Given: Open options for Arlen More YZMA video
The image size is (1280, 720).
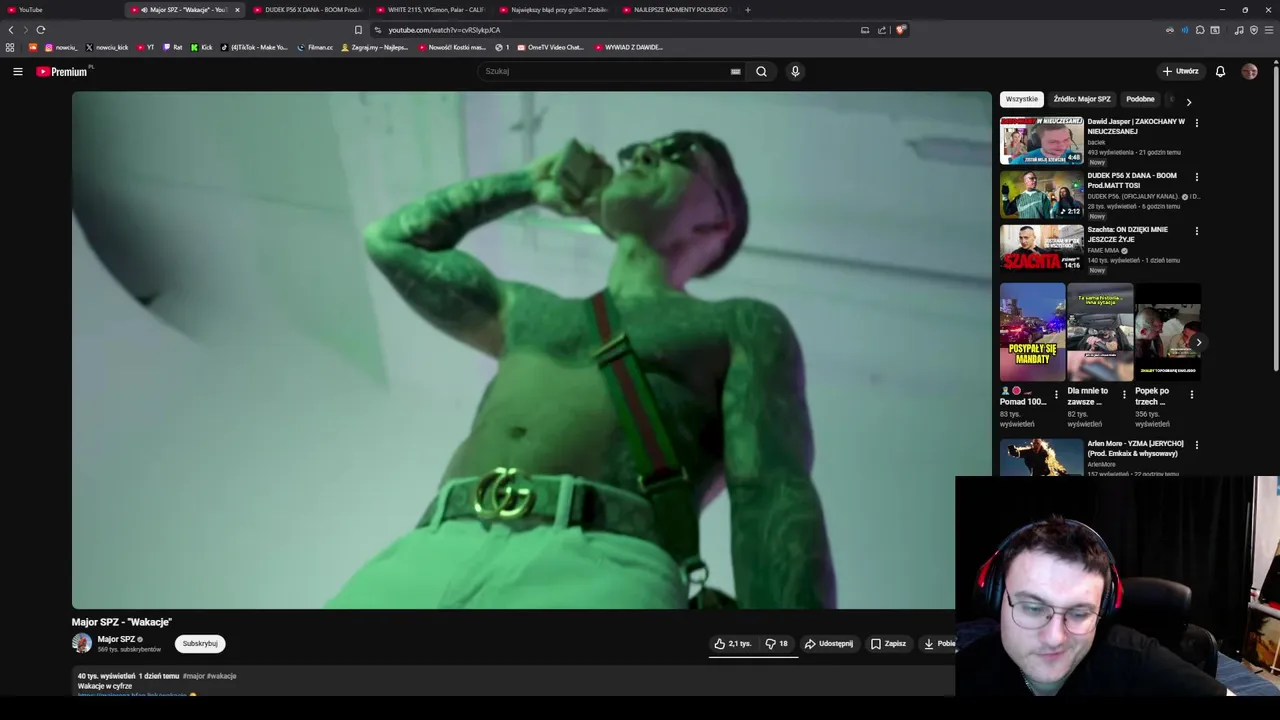Looking at the screenshot, I should click(x=1196, y=445).
